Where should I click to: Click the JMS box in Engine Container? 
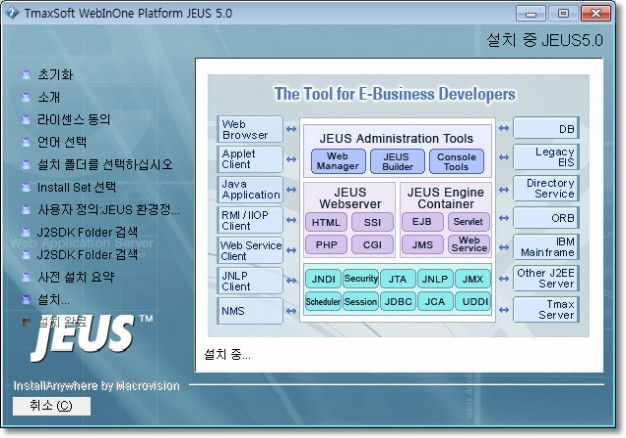coord(422,244)
